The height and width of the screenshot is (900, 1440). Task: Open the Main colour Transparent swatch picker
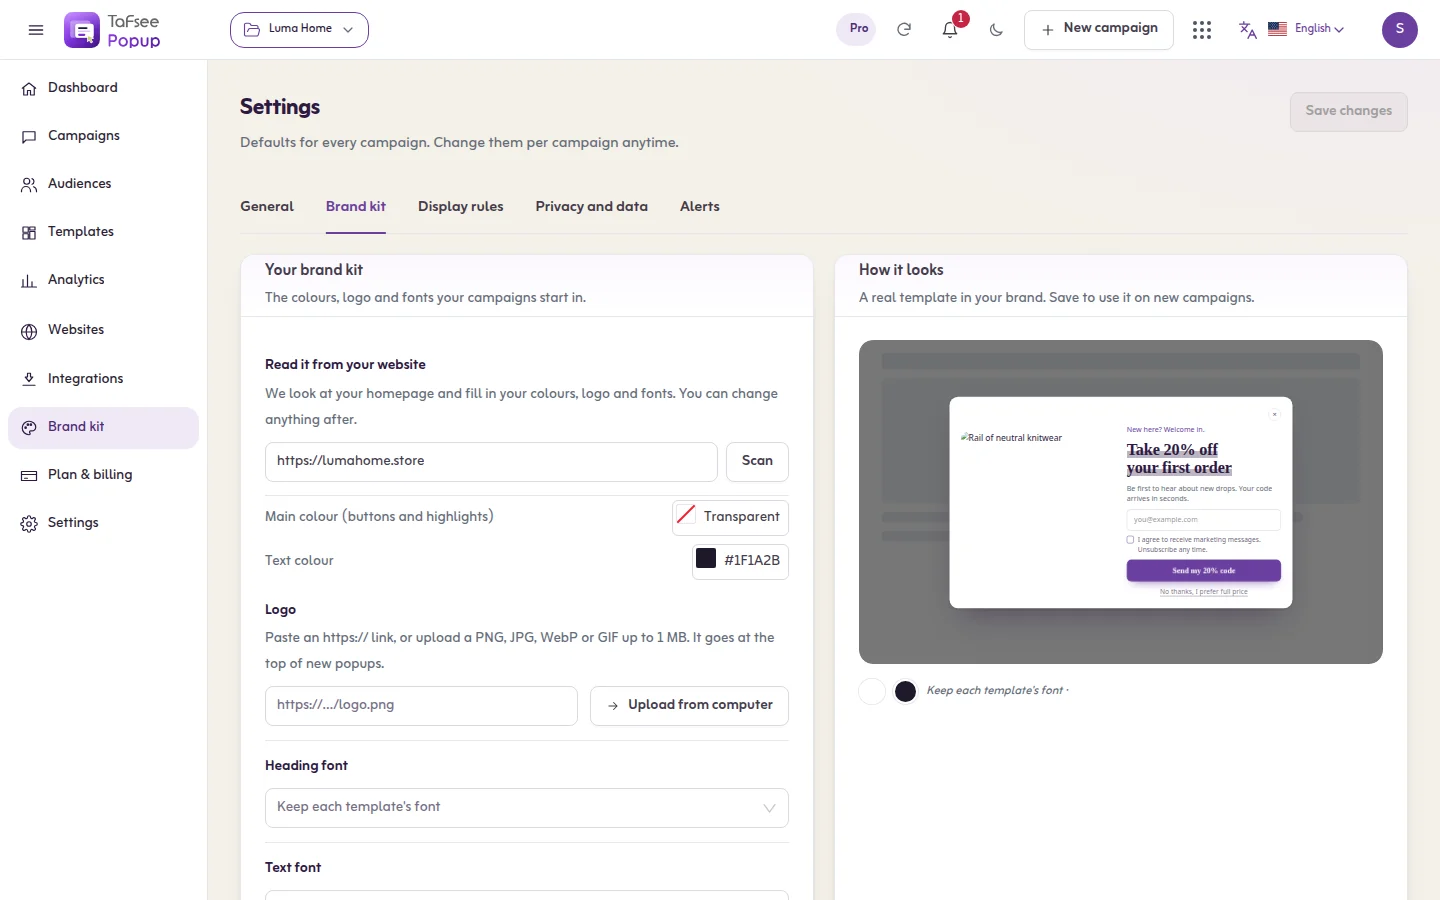coord(730,517)
